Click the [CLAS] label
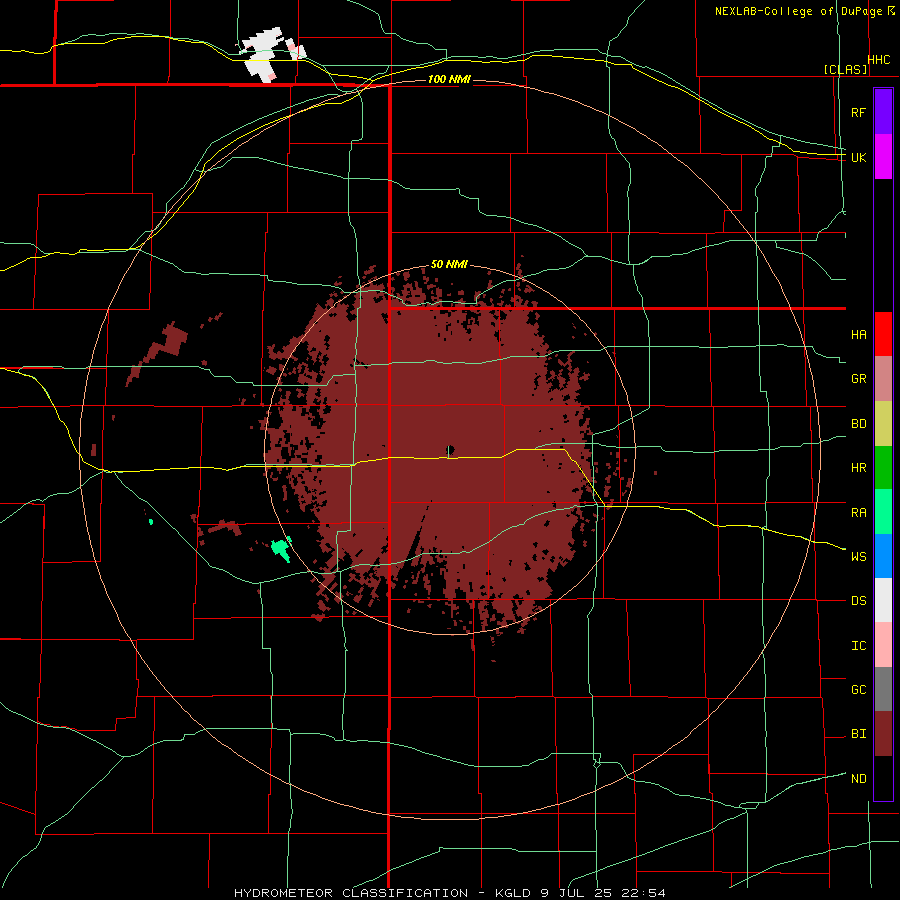Image resolution: width=900 pixels, height=900 pixels. coord(845,69)
